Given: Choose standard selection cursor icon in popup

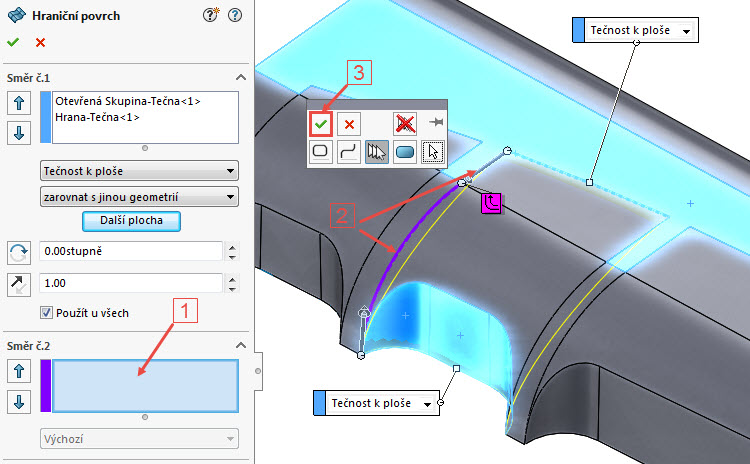Looking at the screenshot, I should pos(433,152).
